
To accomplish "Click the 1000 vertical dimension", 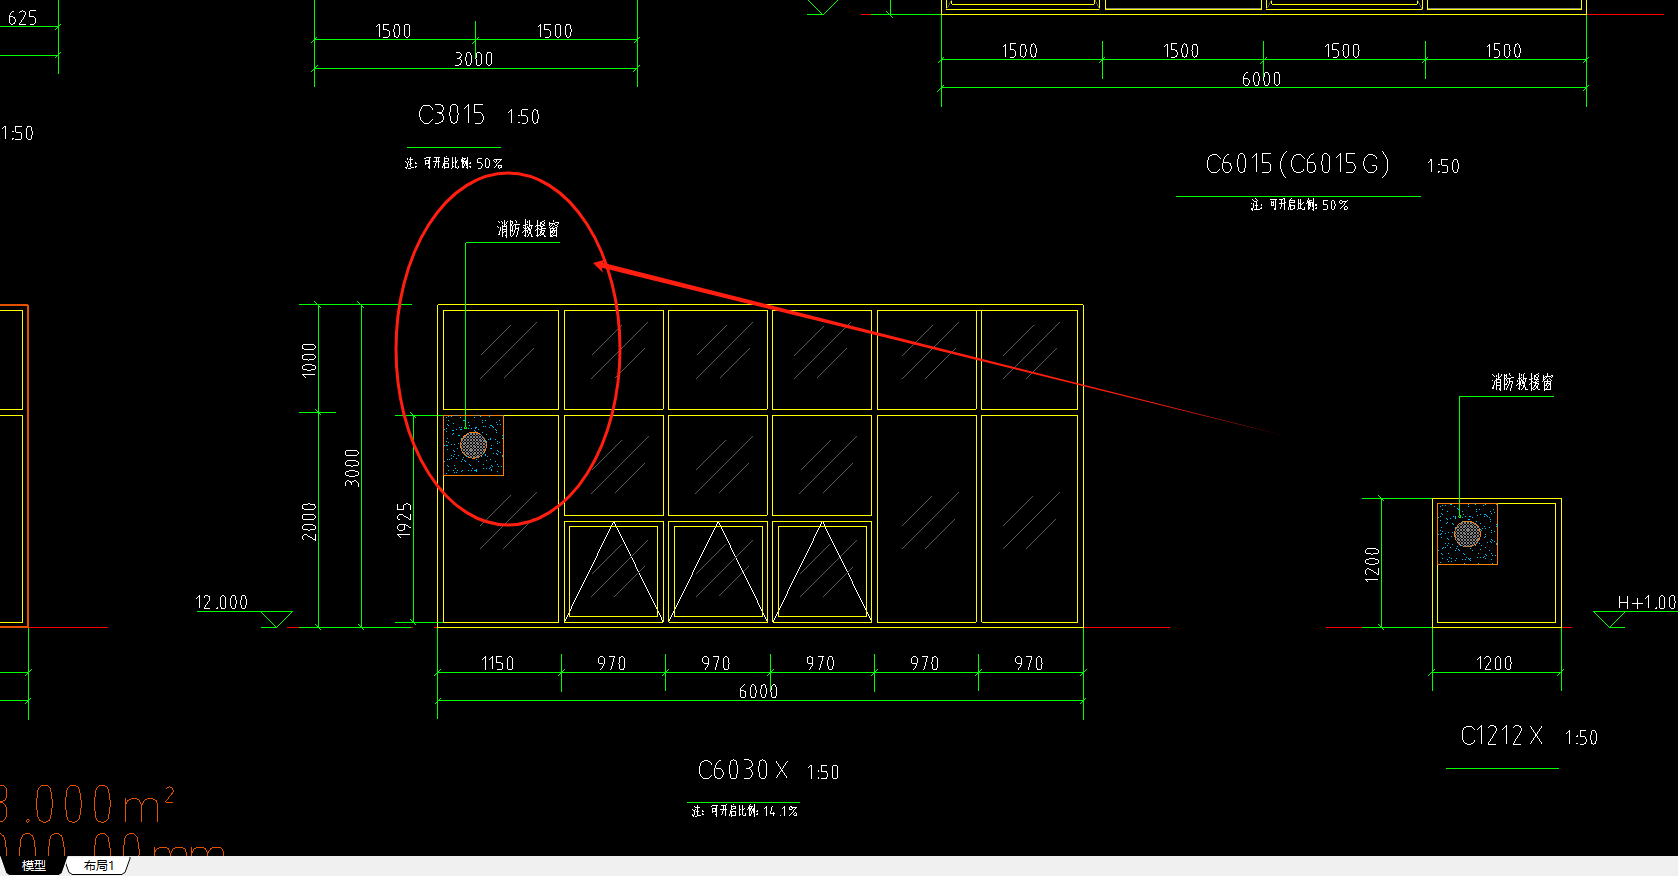I will pos(309,359).
